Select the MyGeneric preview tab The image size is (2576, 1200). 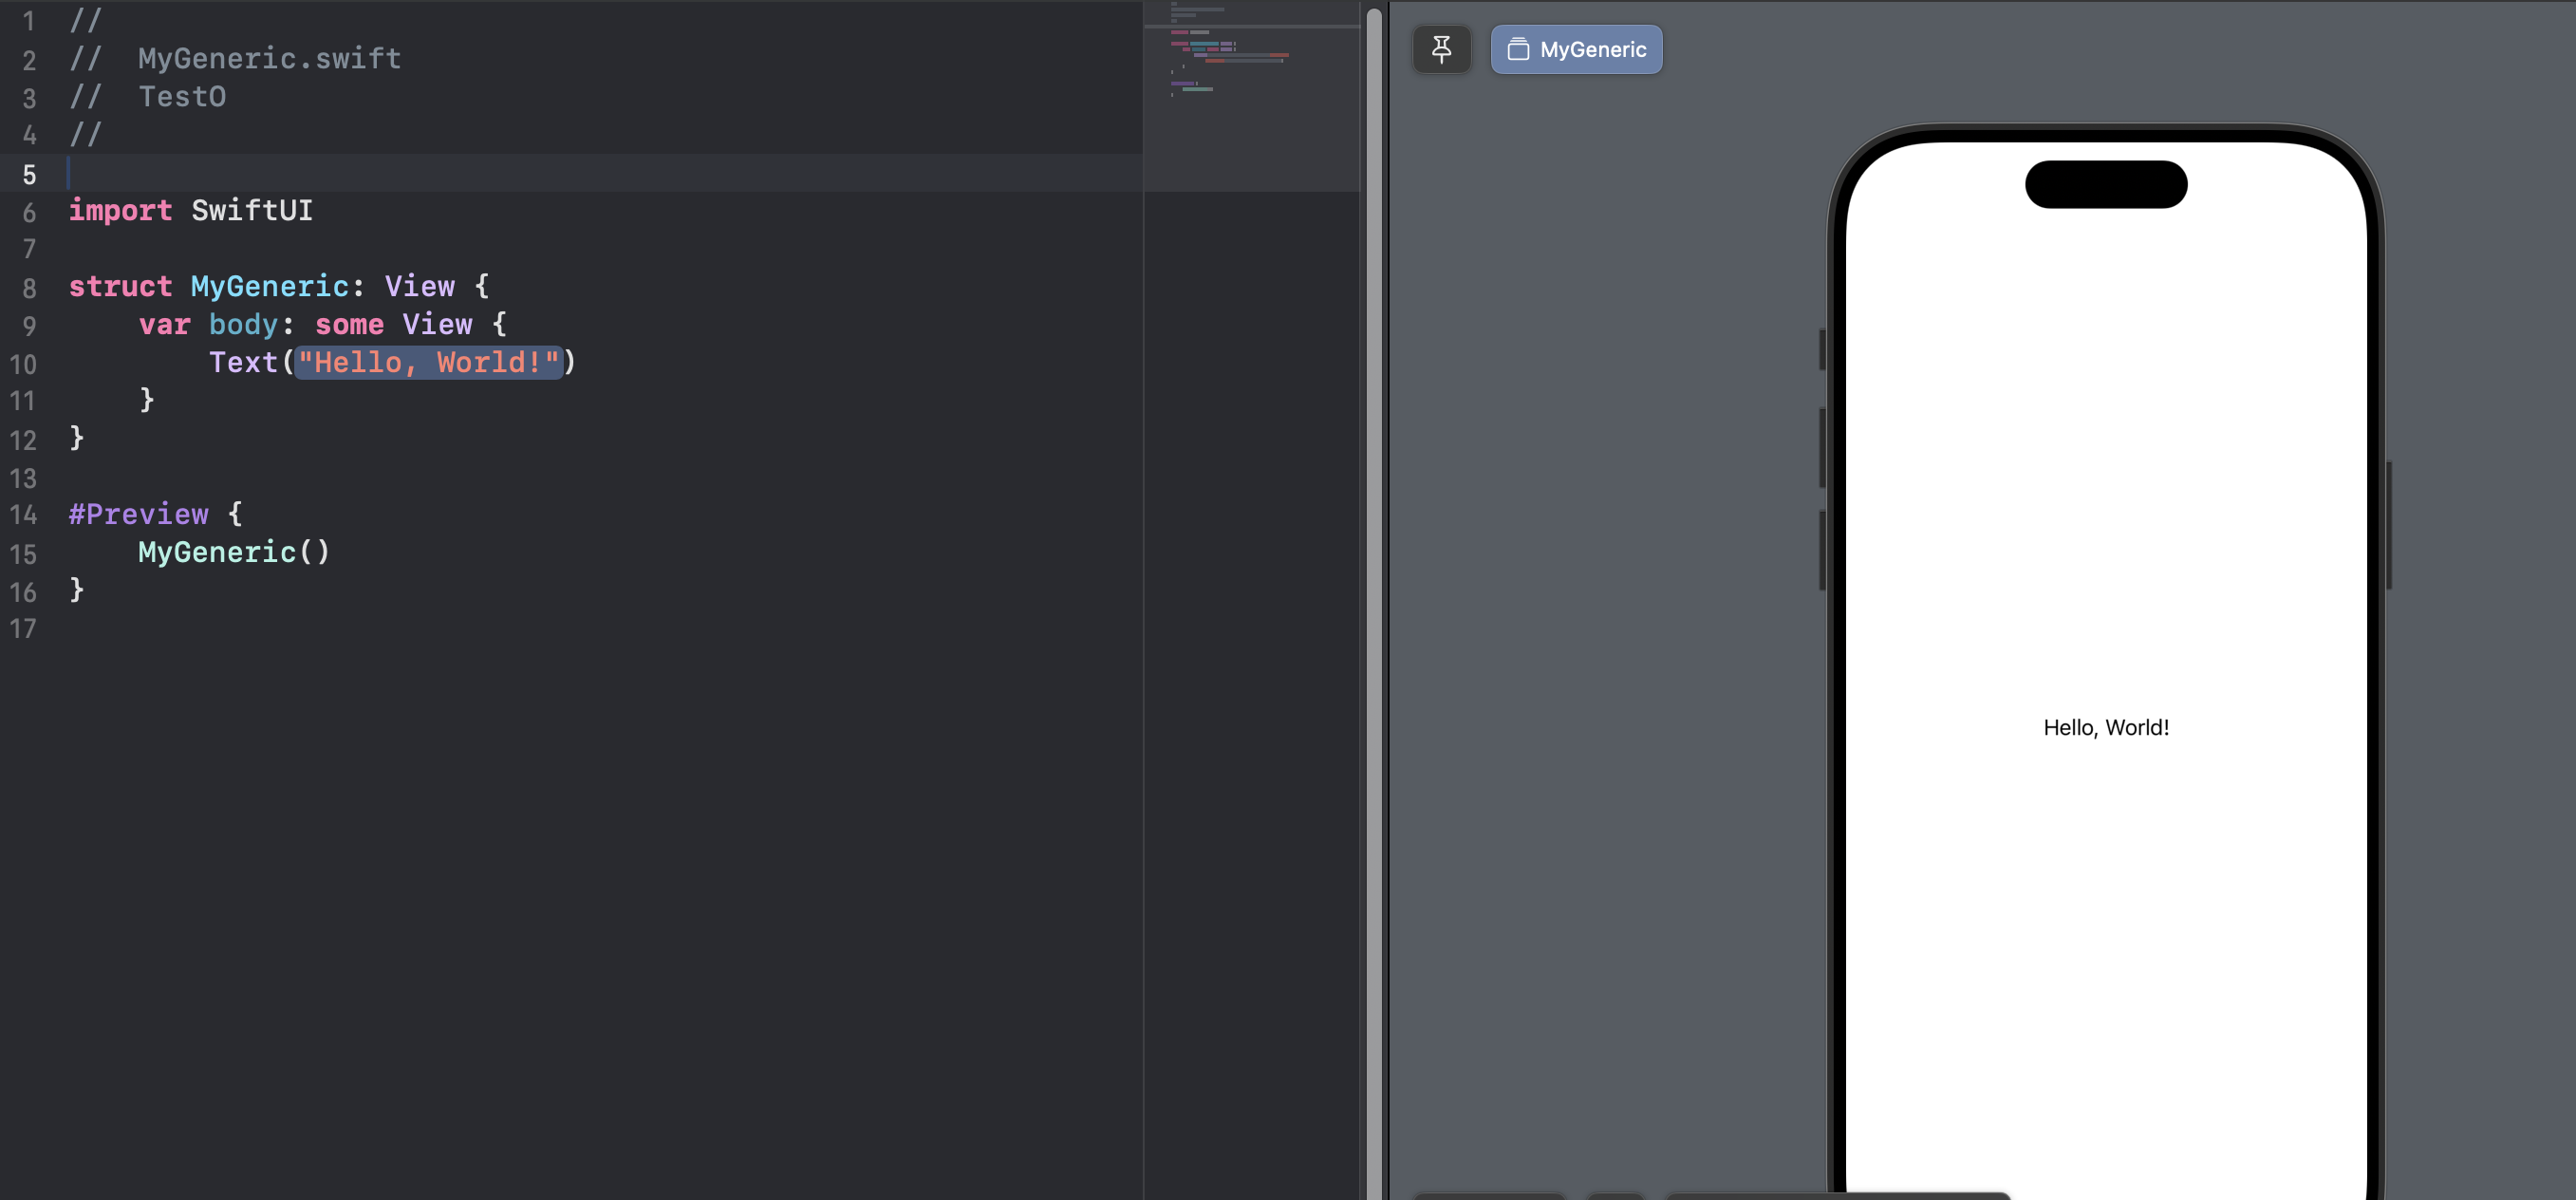1592,49
